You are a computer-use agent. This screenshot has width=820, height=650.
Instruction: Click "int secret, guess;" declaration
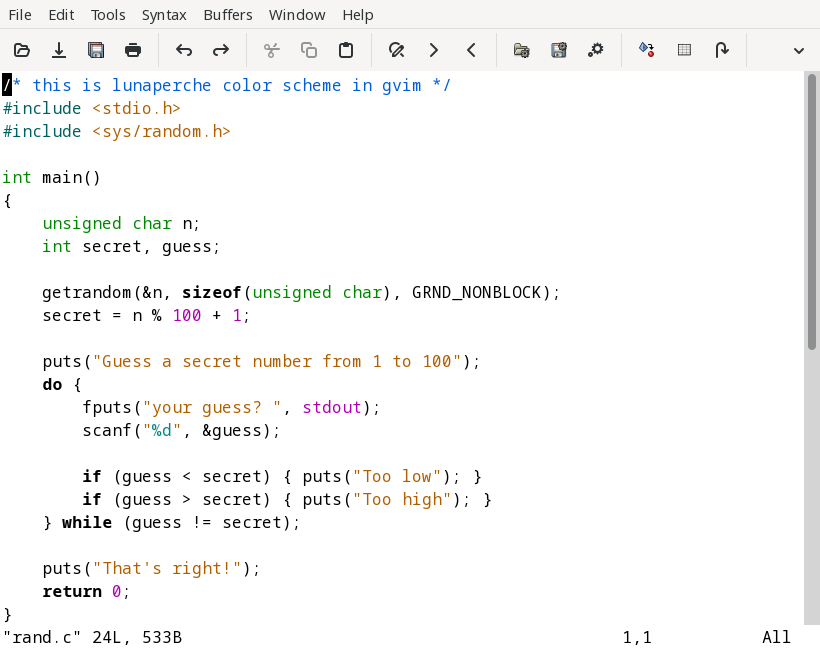pos(131,246)
